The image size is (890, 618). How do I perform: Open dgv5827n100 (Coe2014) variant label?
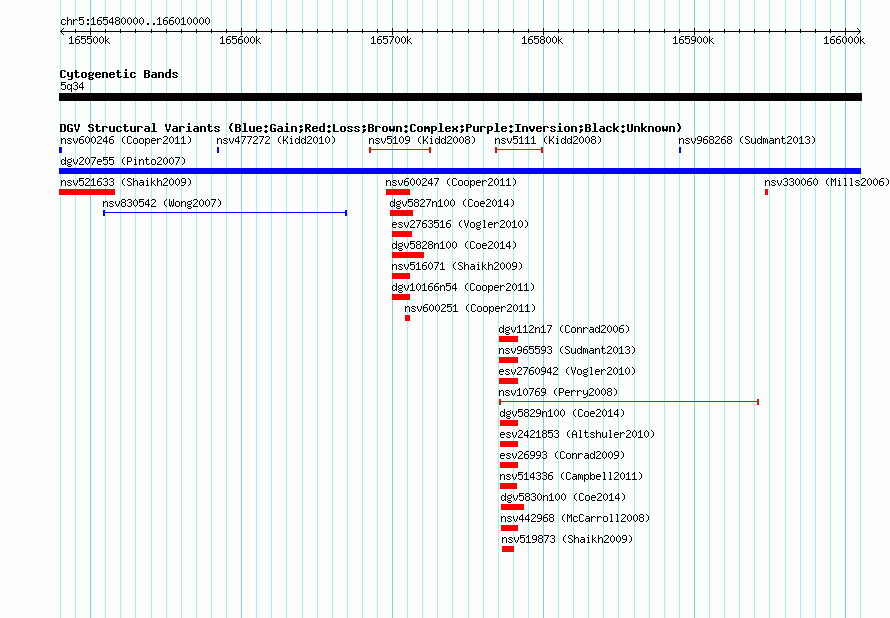[x=452, y=203]
